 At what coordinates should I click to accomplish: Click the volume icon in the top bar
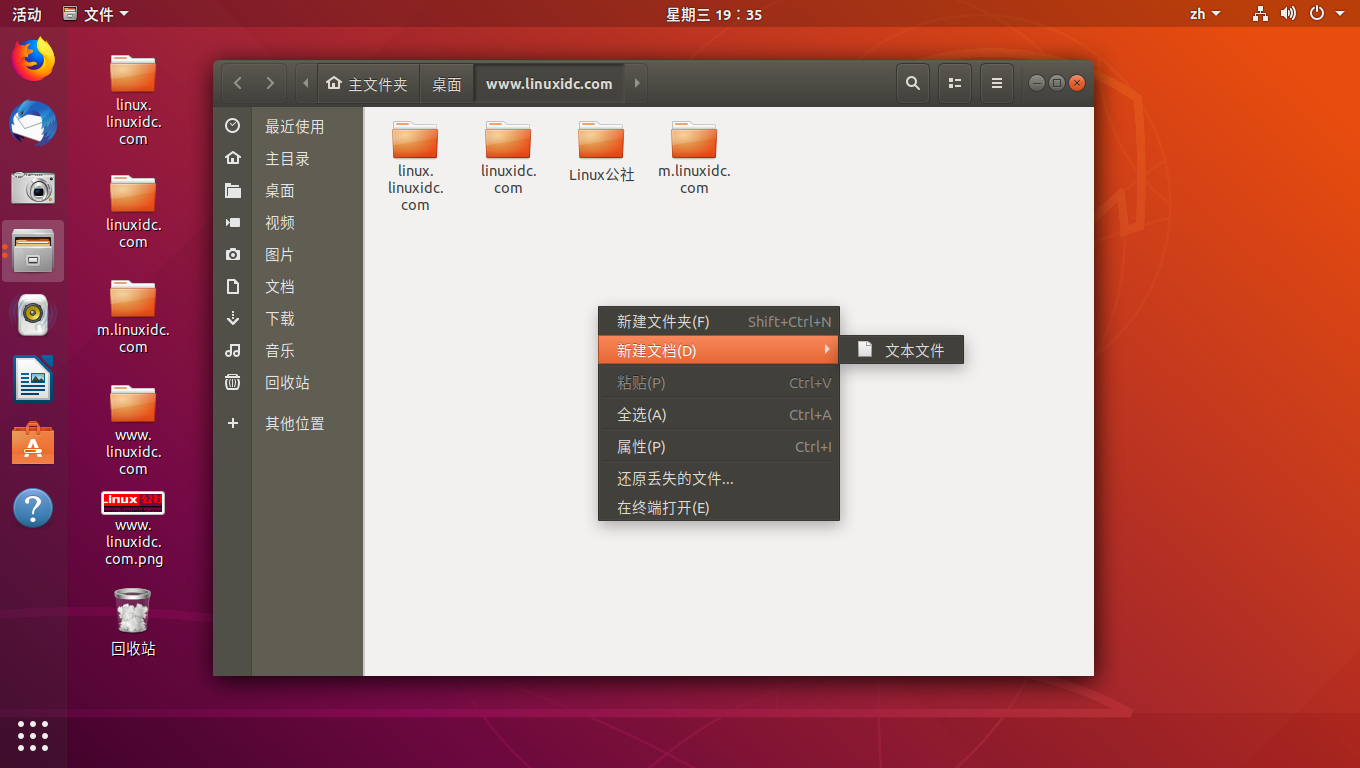(x=1288, y=14)
